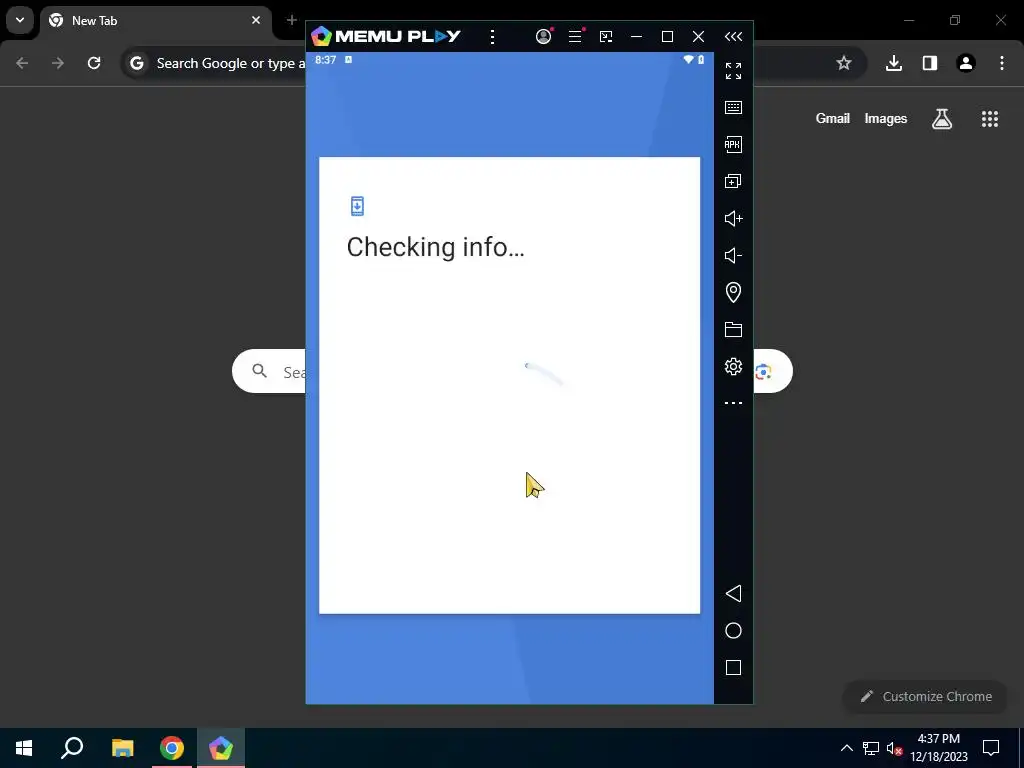Click the Checking info… heading
The width and height of the screenshot is (1024, 768).
coord(436,248)
